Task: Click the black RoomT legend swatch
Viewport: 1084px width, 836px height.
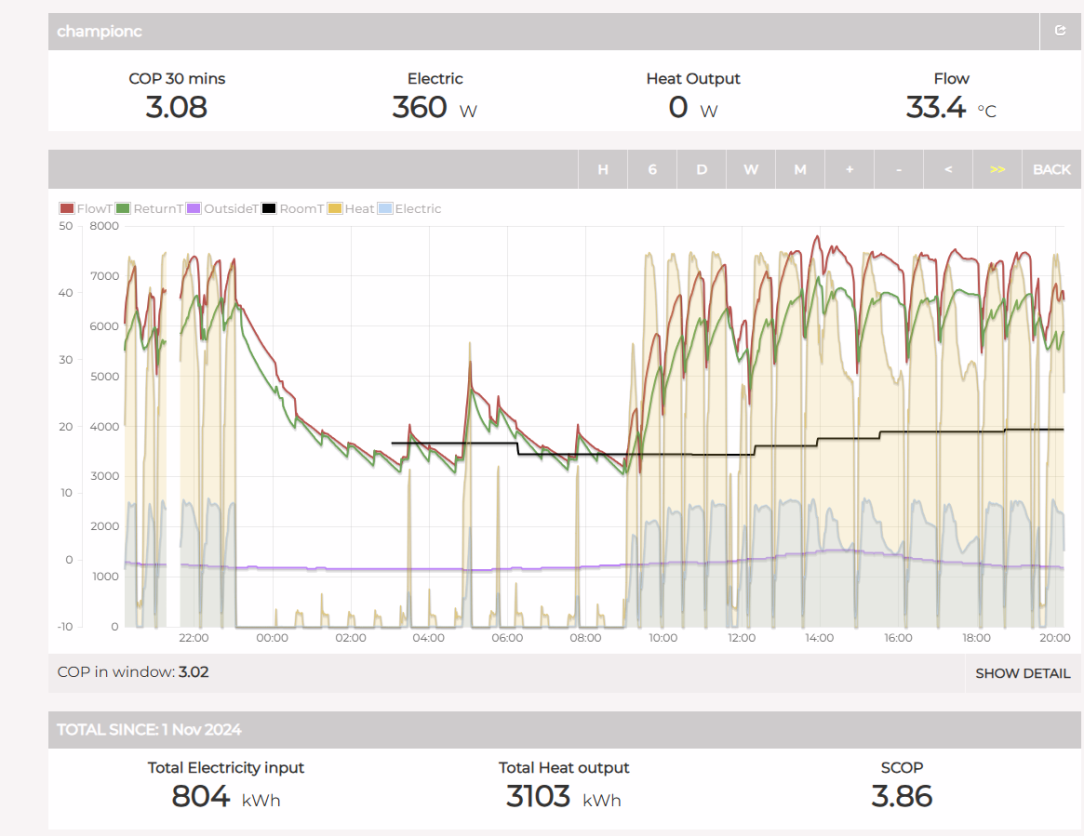Action: pos(269,208)
